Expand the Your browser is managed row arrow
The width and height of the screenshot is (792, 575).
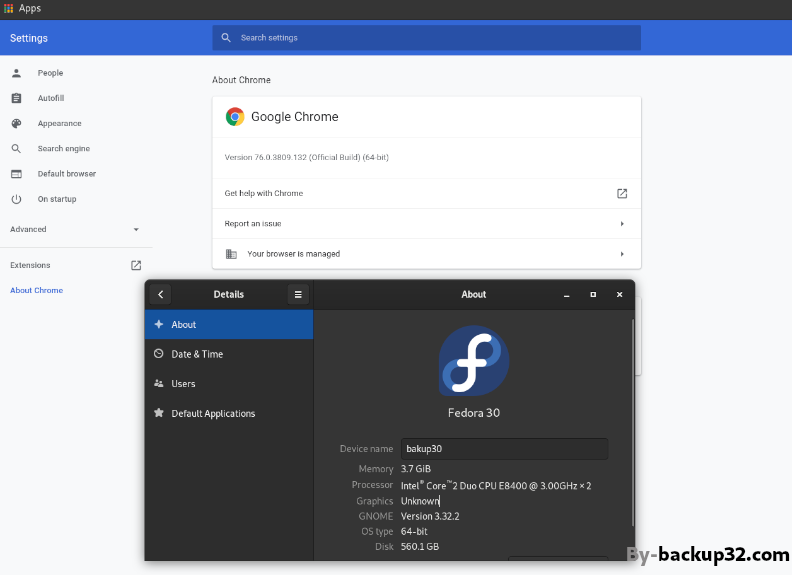622,254
